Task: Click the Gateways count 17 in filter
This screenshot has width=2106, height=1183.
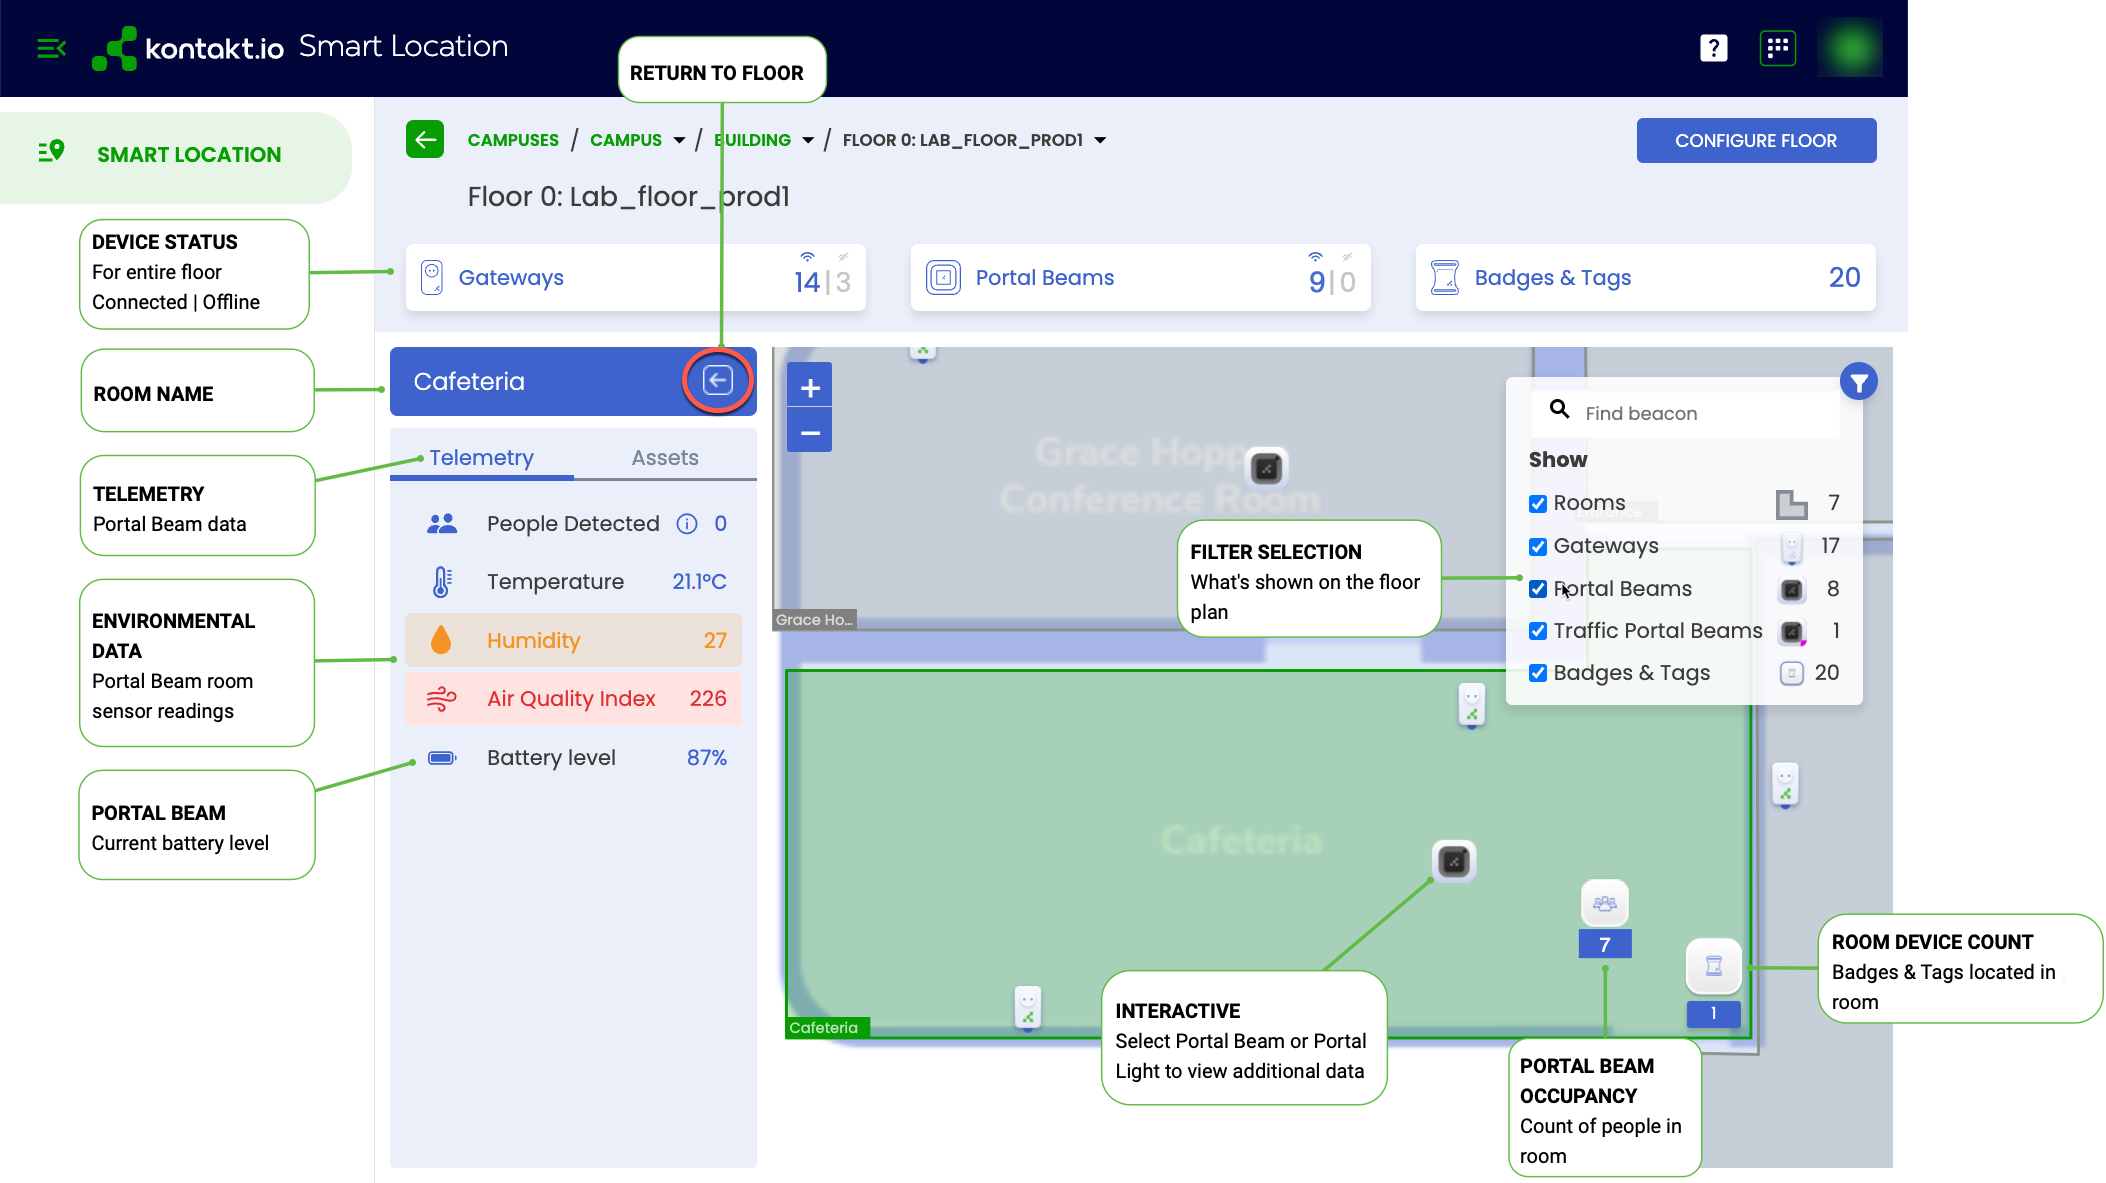Action: coord(1830,546)
